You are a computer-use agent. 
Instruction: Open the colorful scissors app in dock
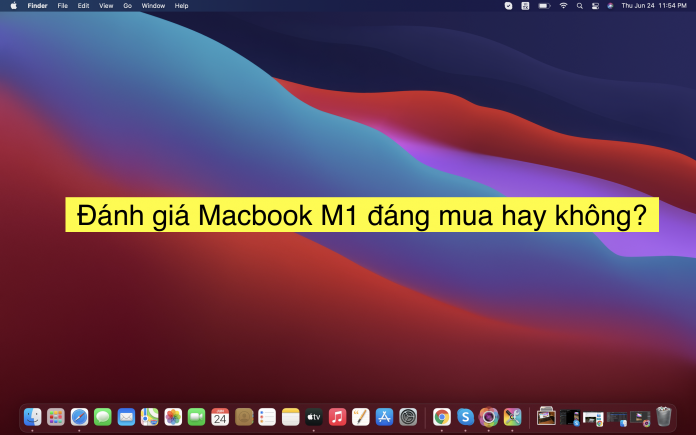(512, 417)
